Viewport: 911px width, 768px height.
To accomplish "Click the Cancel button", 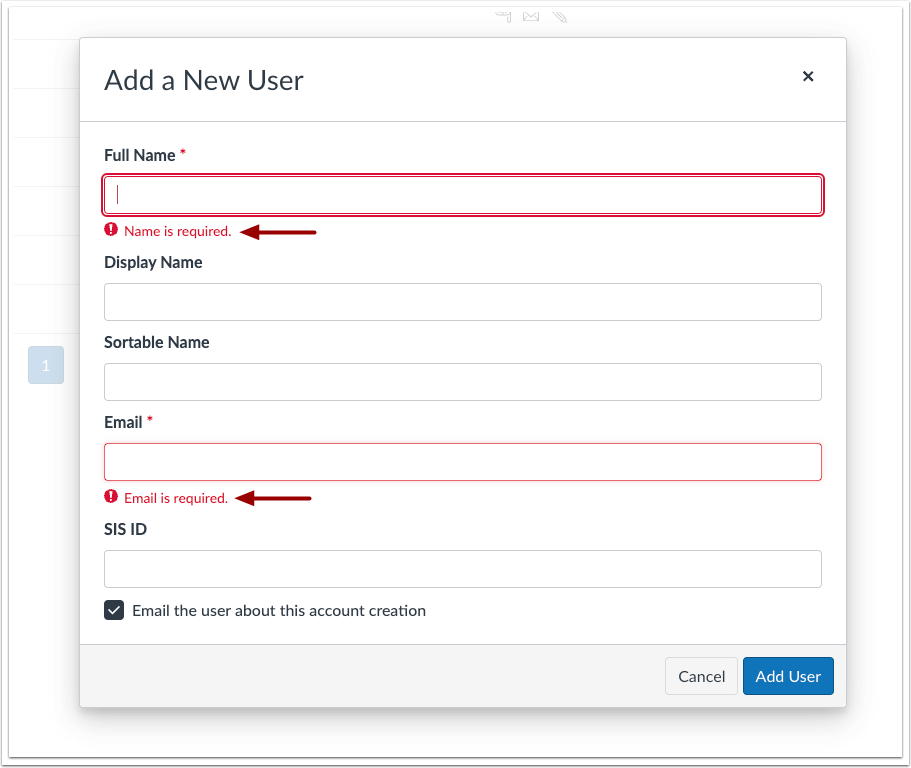I will click(x=701, y=676).
